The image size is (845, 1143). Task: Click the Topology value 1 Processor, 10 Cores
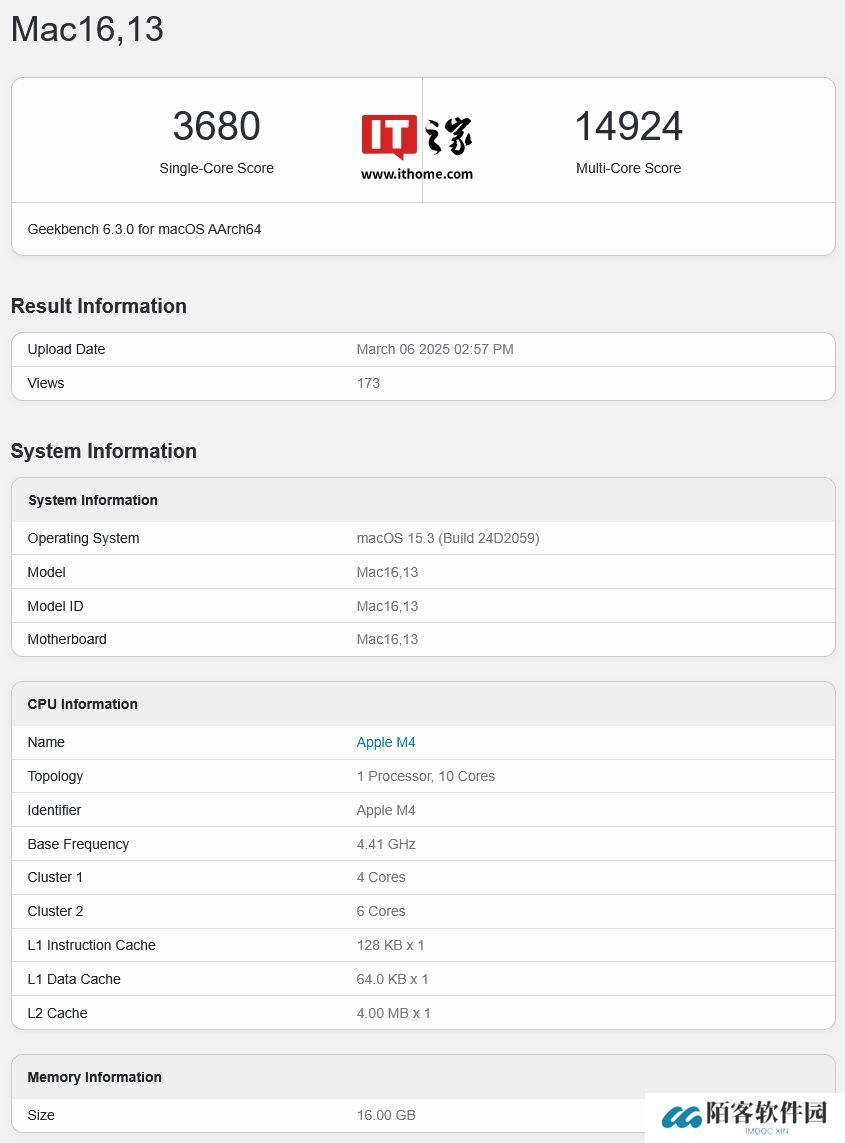[426, 776]
